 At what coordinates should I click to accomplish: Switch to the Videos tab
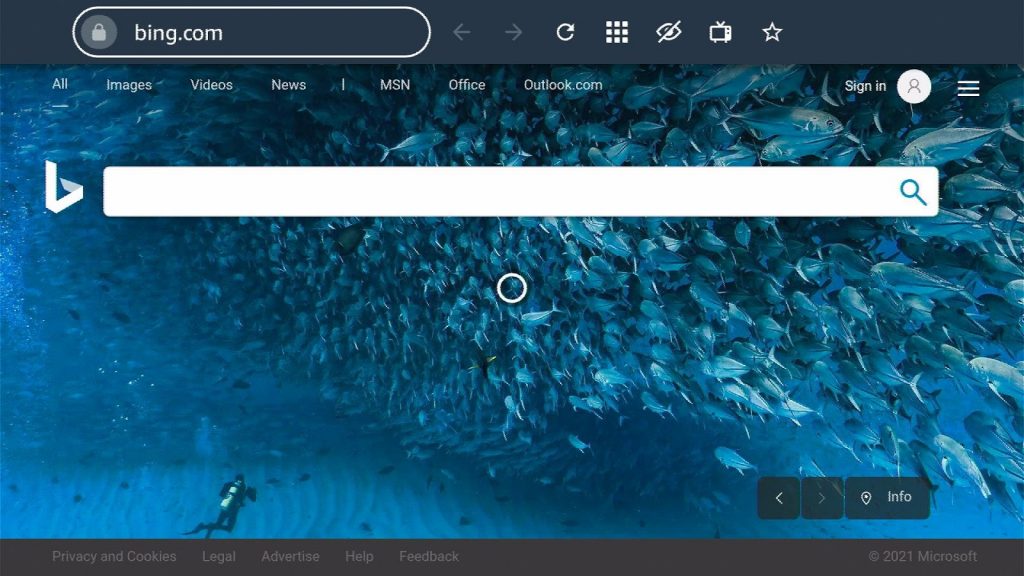click(x=212, y=85)
